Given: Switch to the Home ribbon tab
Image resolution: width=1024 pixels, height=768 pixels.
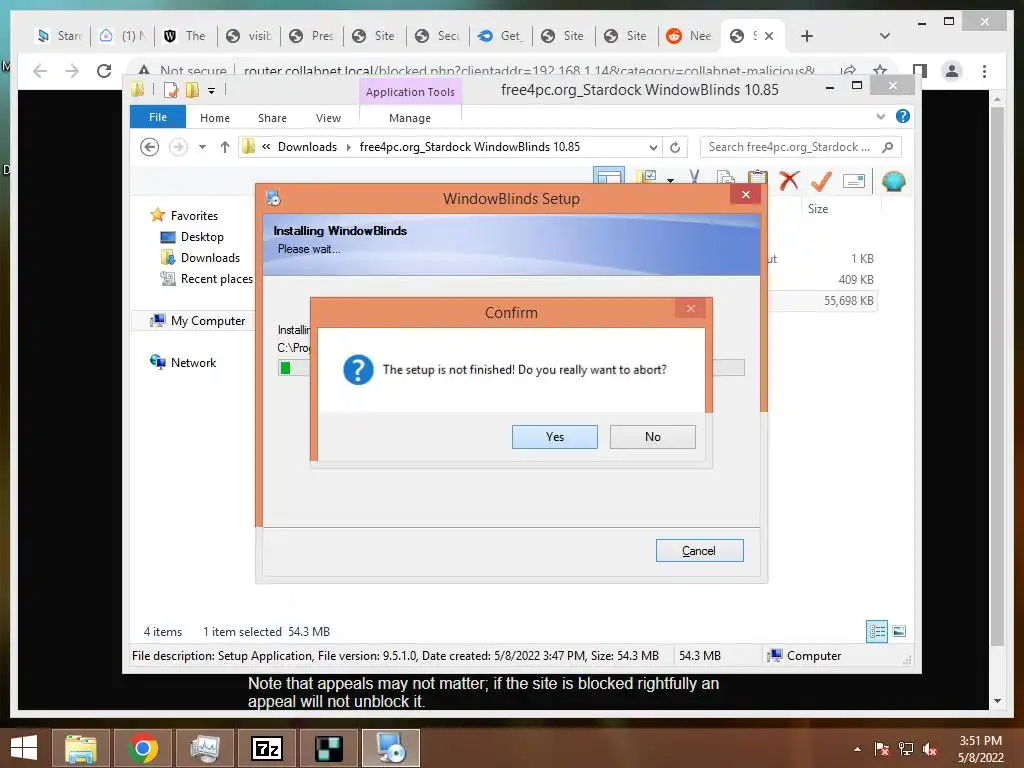Looking at the screenshot, I should pyautogui.click(x=215, y=118).
